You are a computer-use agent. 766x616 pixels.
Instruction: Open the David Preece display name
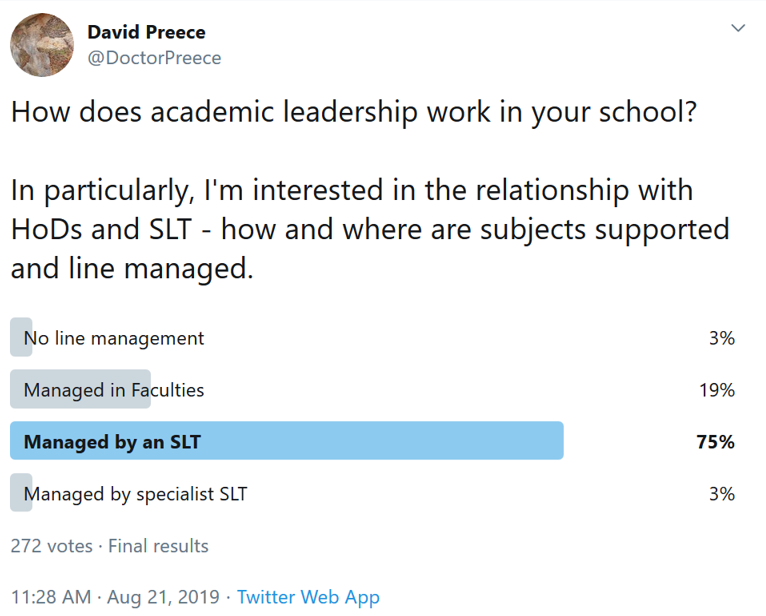(146, 32)
